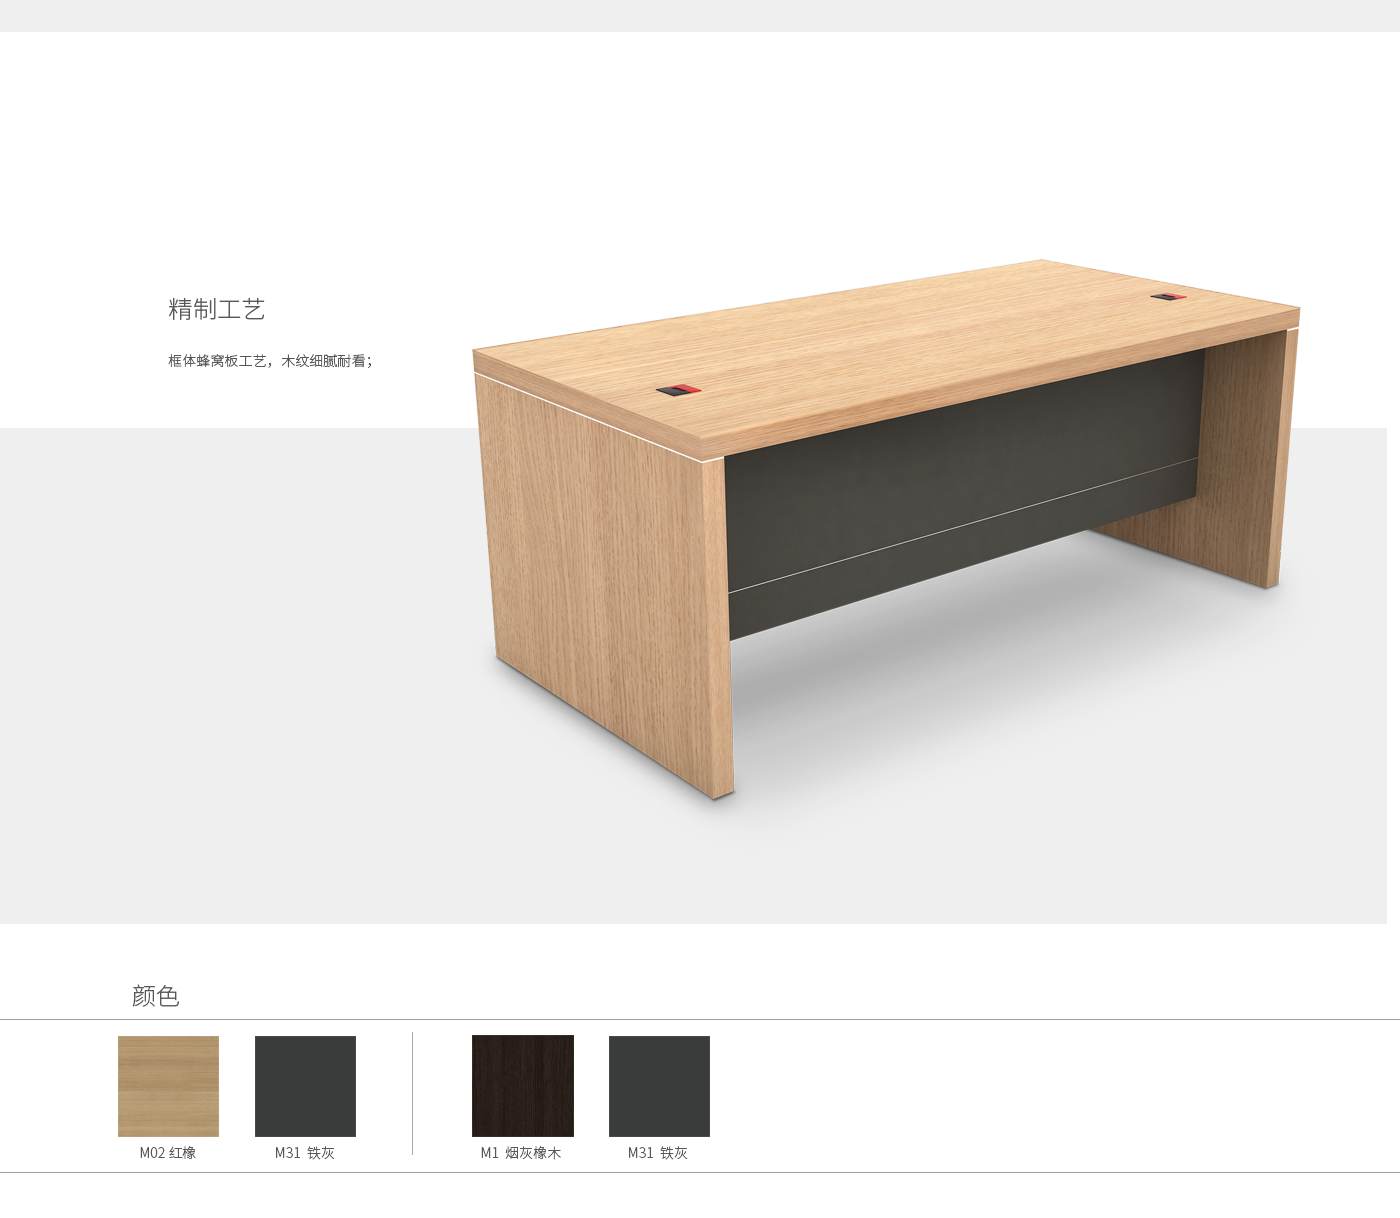Click the M02 红橡 label text
This screenshot has height=1218, width=1400.
click(x=168, y=1153)
